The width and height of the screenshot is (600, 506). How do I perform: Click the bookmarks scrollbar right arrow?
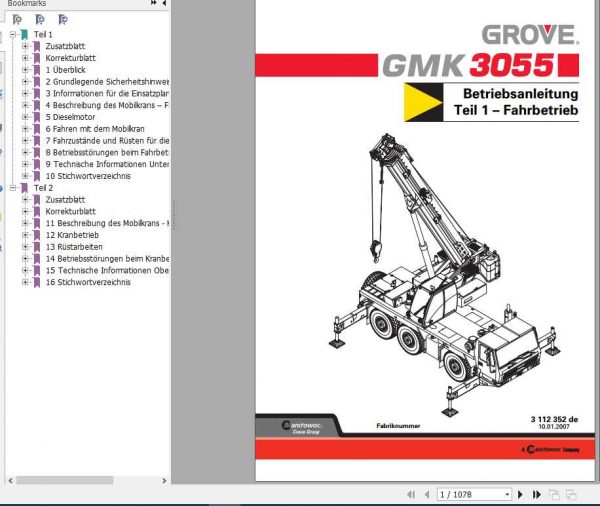(x=164, y=480)
